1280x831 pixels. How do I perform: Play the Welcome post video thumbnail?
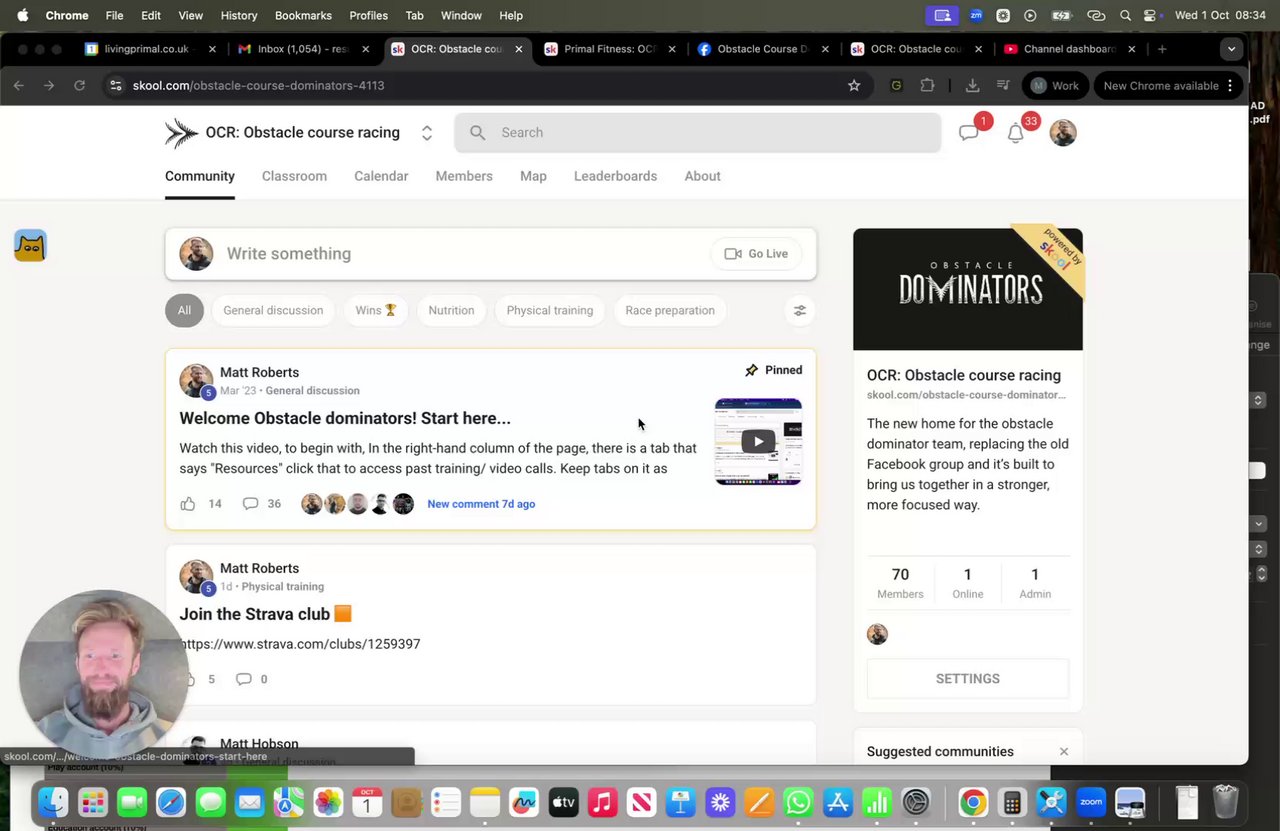coord(758,441)
